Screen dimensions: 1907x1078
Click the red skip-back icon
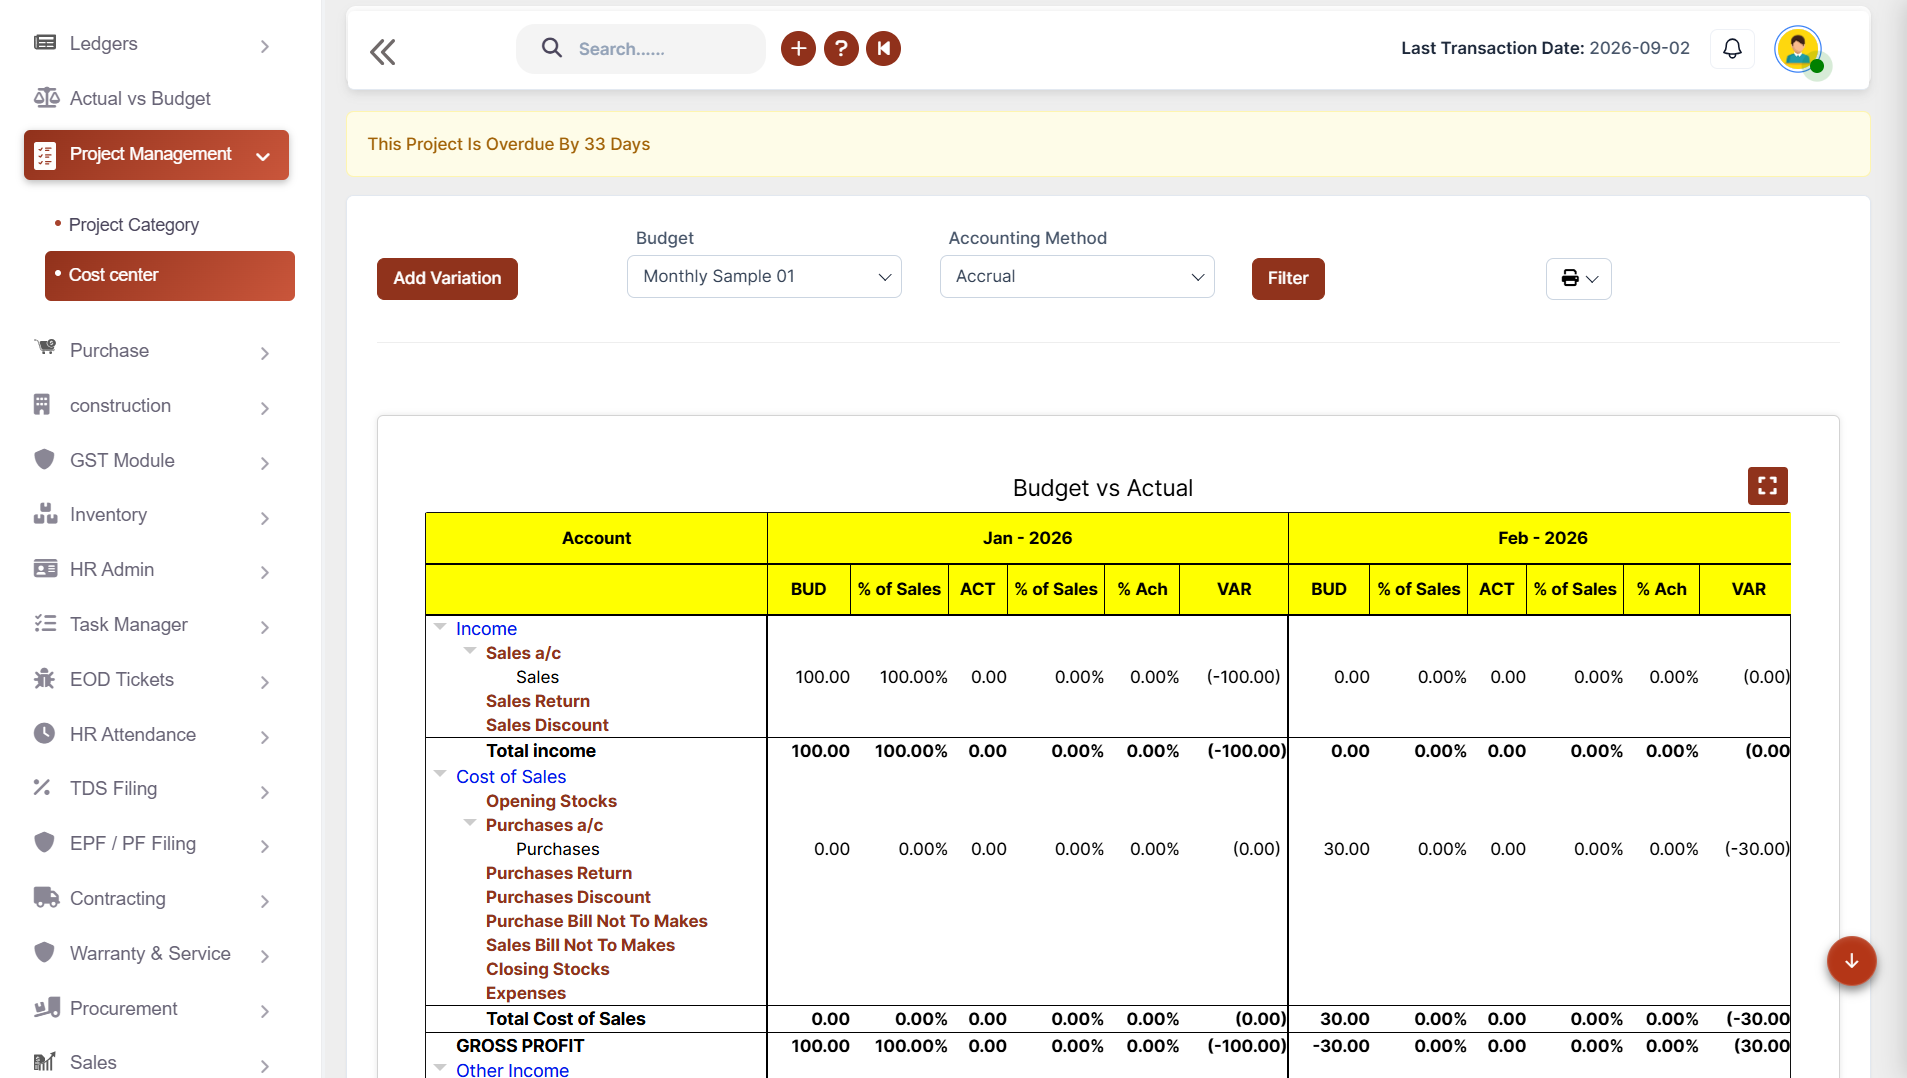click(x=884, y=48)
